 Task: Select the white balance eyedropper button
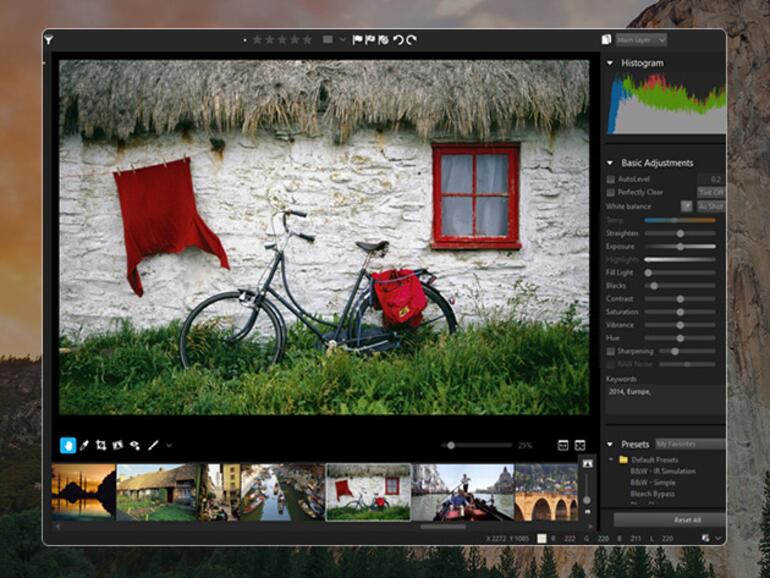686,206
